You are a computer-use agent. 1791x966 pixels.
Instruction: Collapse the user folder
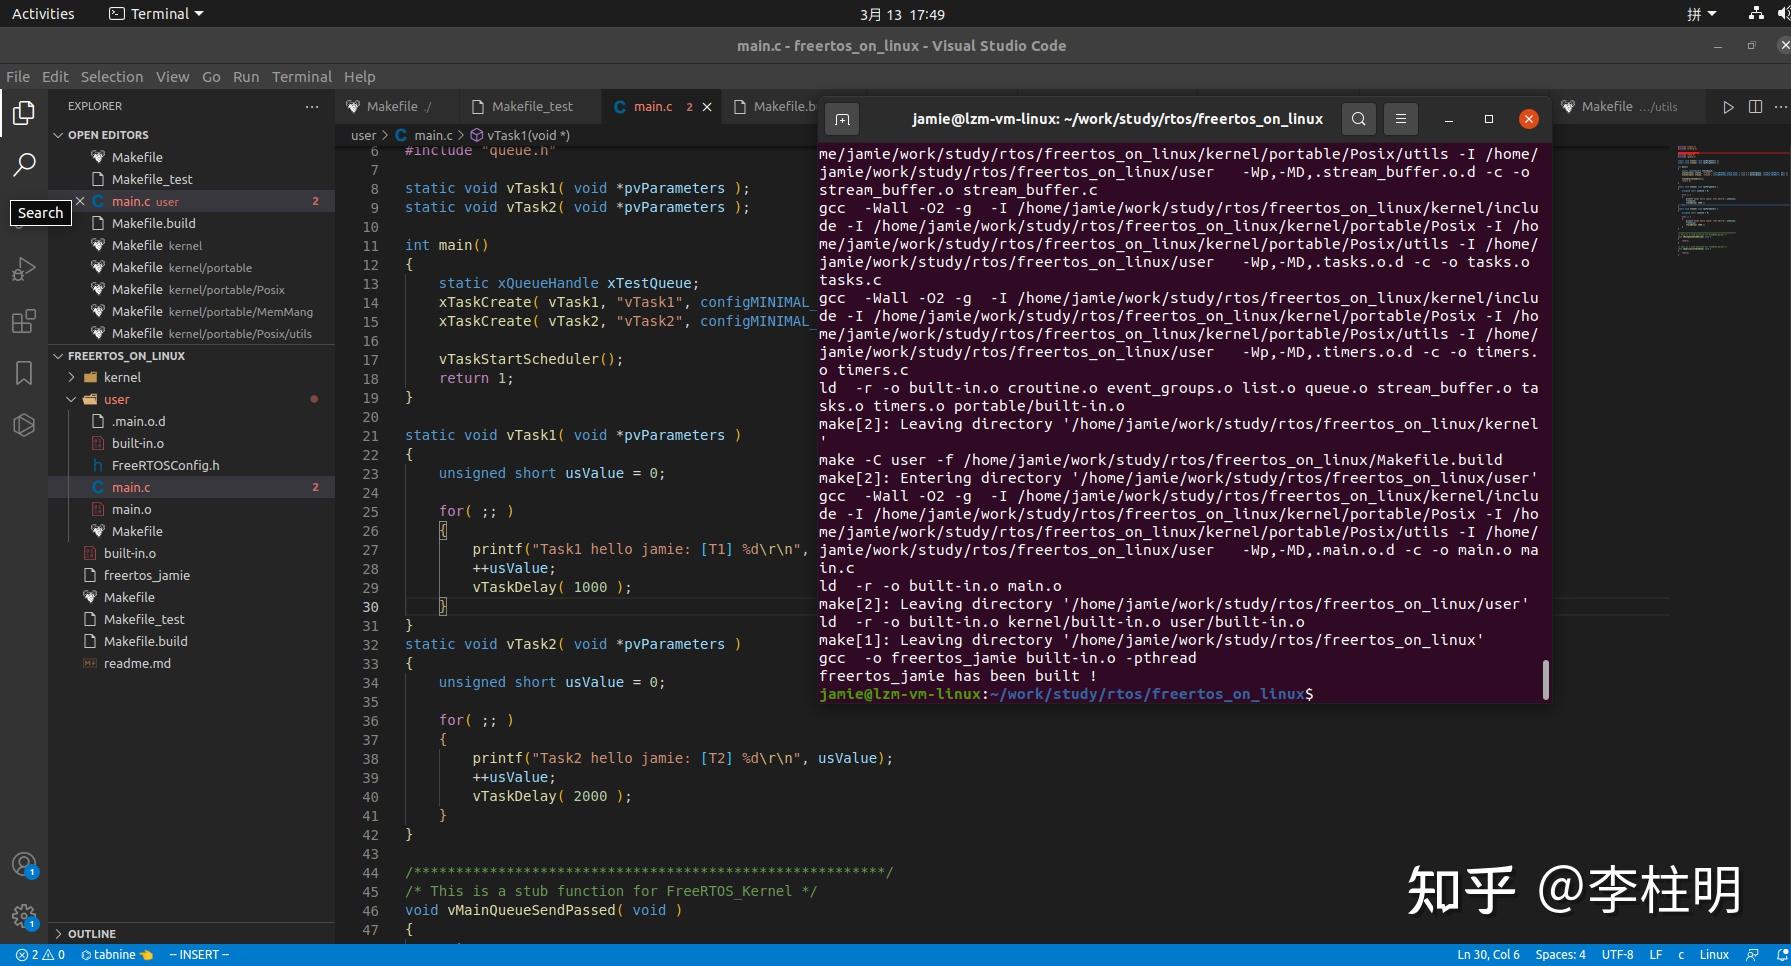[116, 399]
